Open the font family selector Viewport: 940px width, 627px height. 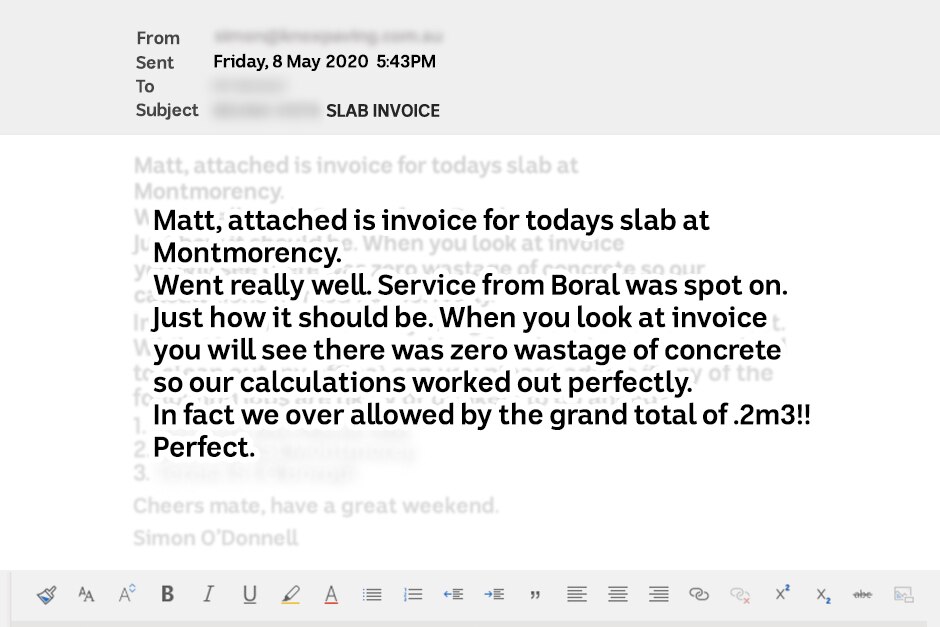point(86,593)
